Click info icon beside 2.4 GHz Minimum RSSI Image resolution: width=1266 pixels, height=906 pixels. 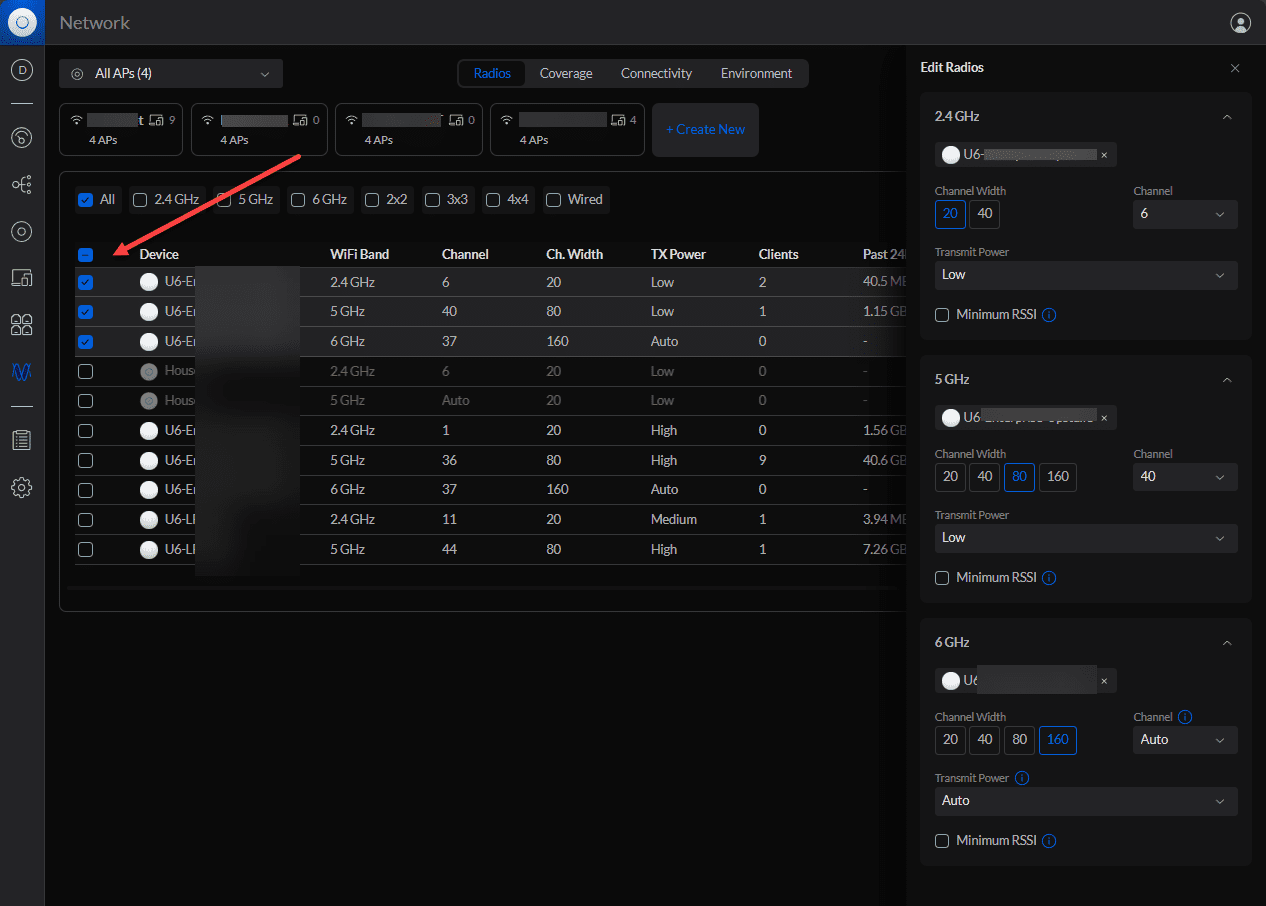click(1049, 315)
